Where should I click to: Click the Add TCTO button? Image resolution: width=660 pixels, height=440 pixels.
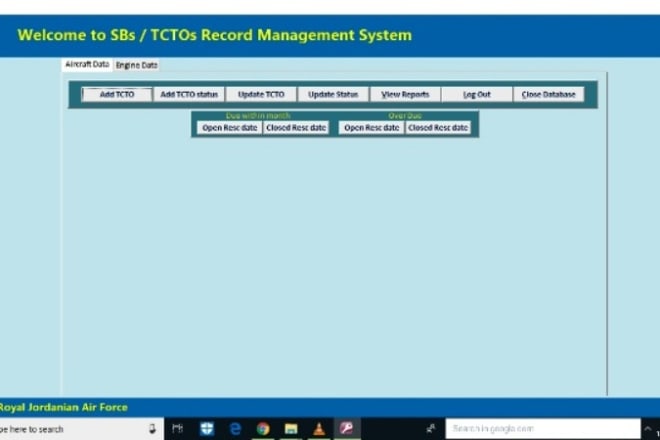[x=117, y=95]
